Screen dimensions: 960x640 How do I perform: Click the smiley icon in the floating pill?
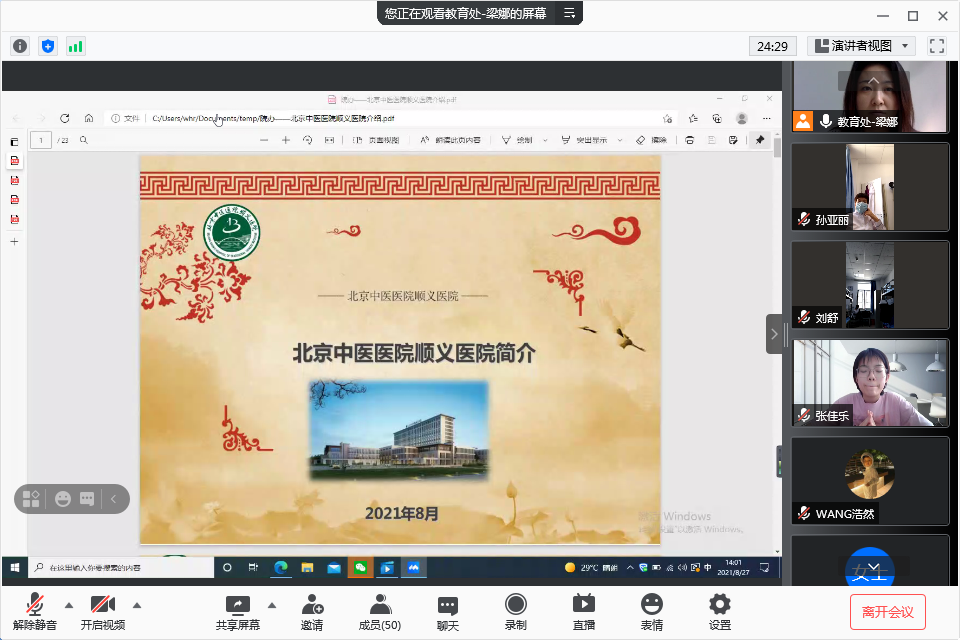(x=62, y=499)
